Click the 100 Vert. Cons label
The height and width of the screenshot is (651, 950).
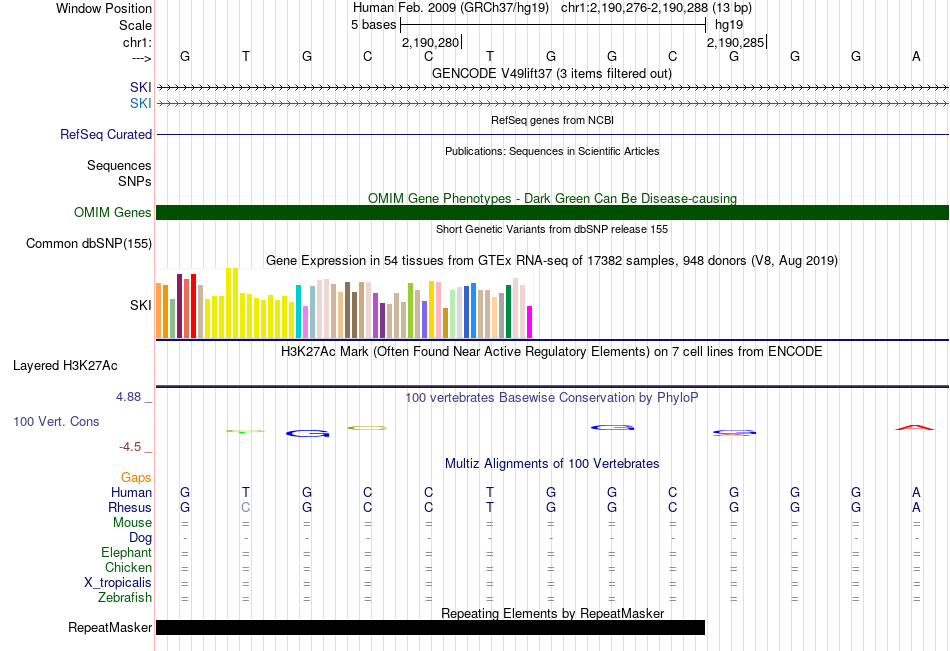[x=56, y=421]
